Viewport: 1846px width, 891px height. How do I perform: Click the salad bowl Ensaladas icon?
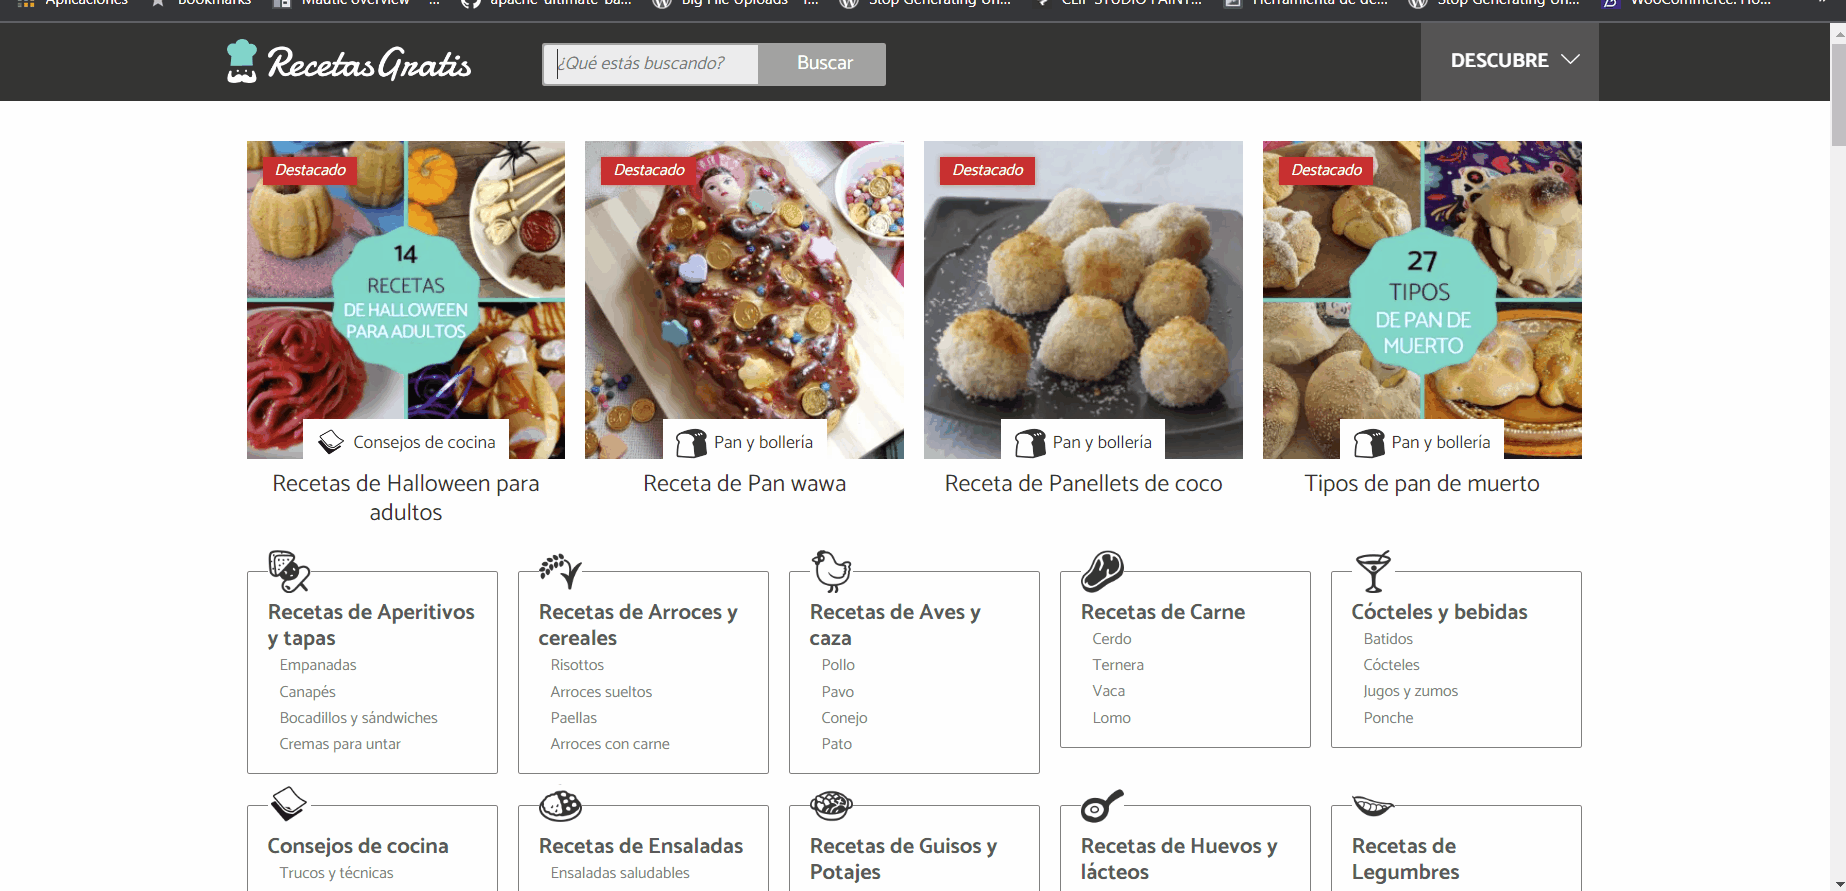pyautogui.click(x=560, y=805)
